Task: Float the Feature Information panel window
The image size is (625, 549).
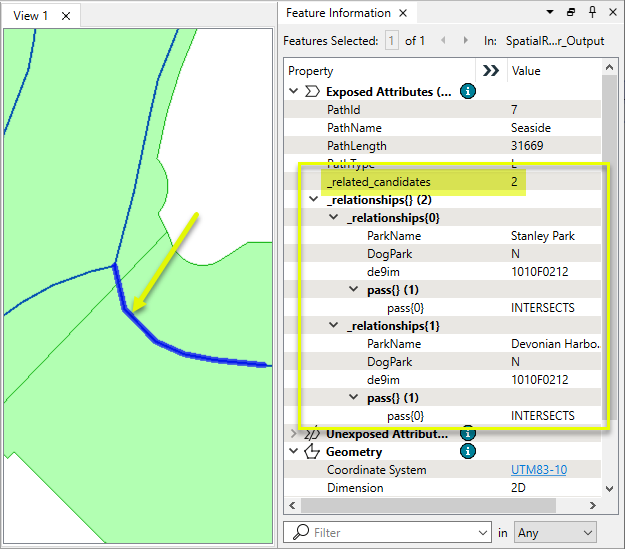Action: [570, 13]
